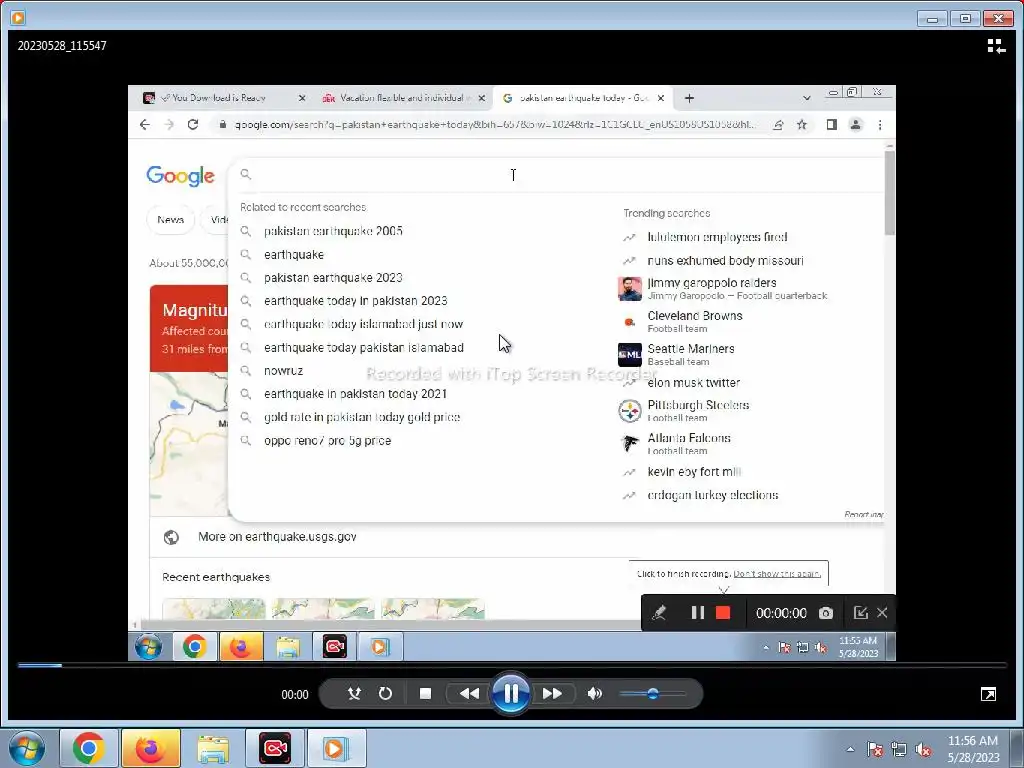Open iTop Screen Recorder taskbar icon
The height and width of the screenshot is (768, 1024).
pos(275,748)
